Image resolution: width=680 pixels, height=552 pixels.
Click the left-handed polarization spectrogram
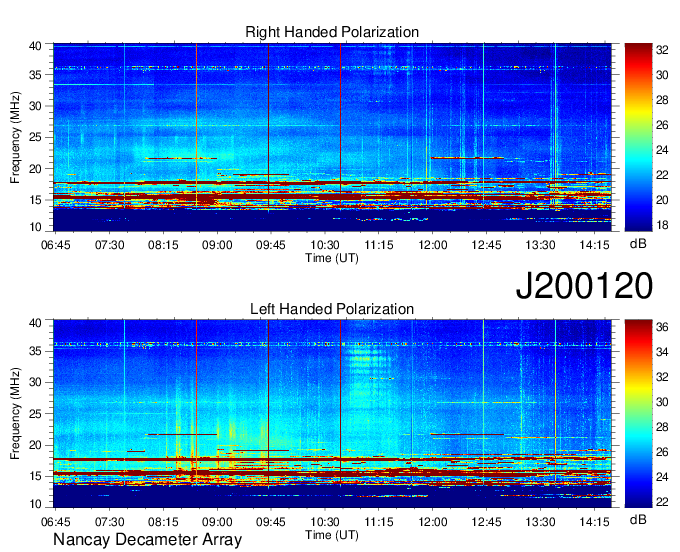tap(332, 414)
